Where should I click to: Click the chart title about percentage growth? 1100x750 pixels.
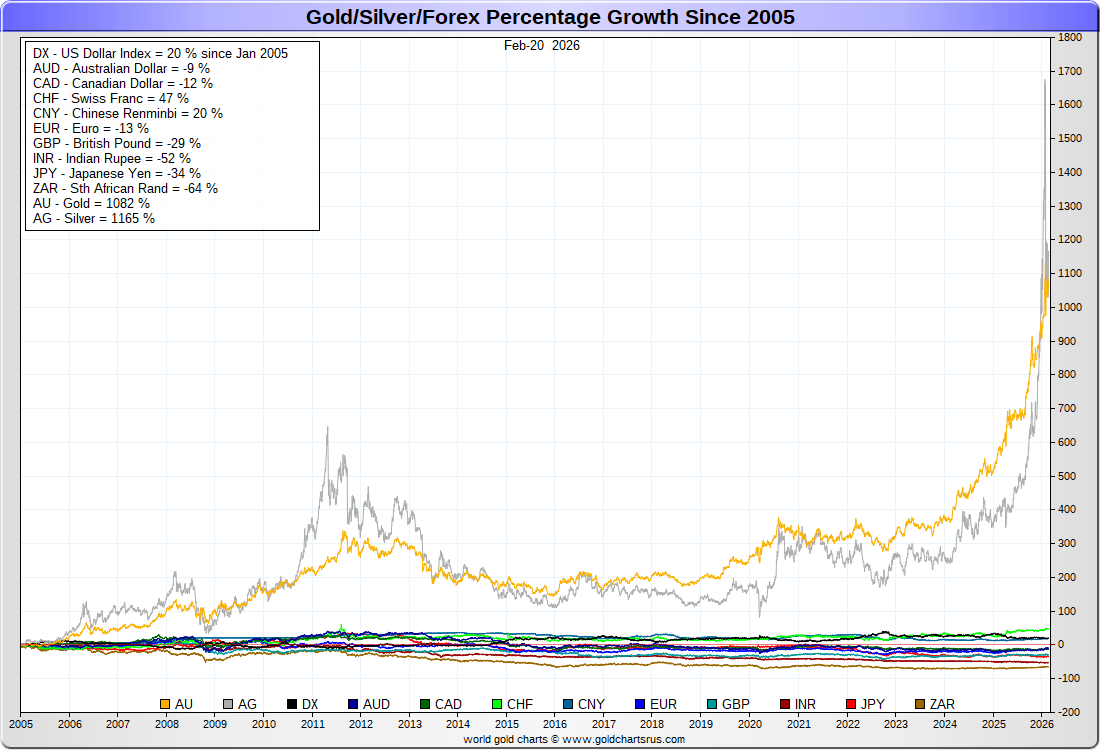click(549, 17)
